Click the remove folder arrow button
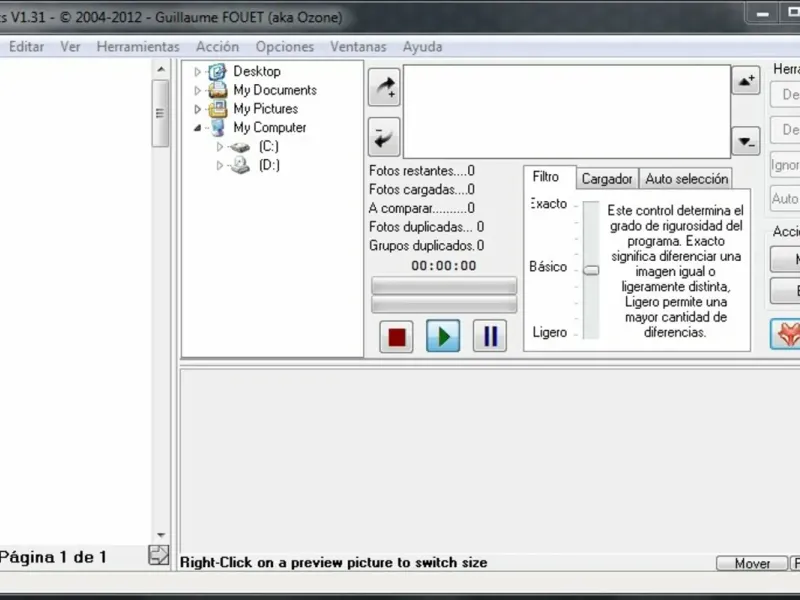The image size is (800, 600). point(384,138)
